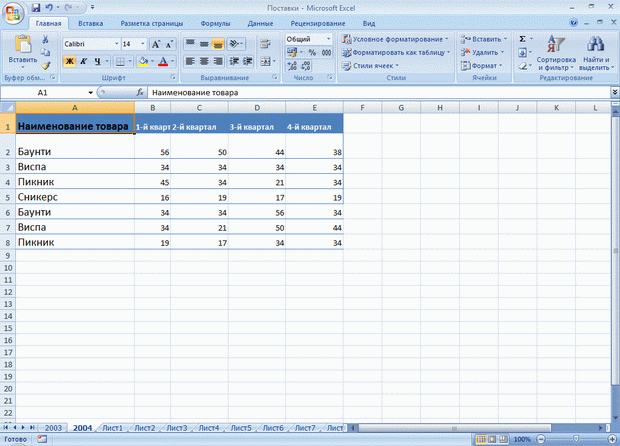Open the Calibri font name dropdown

[x=117, y=44]
